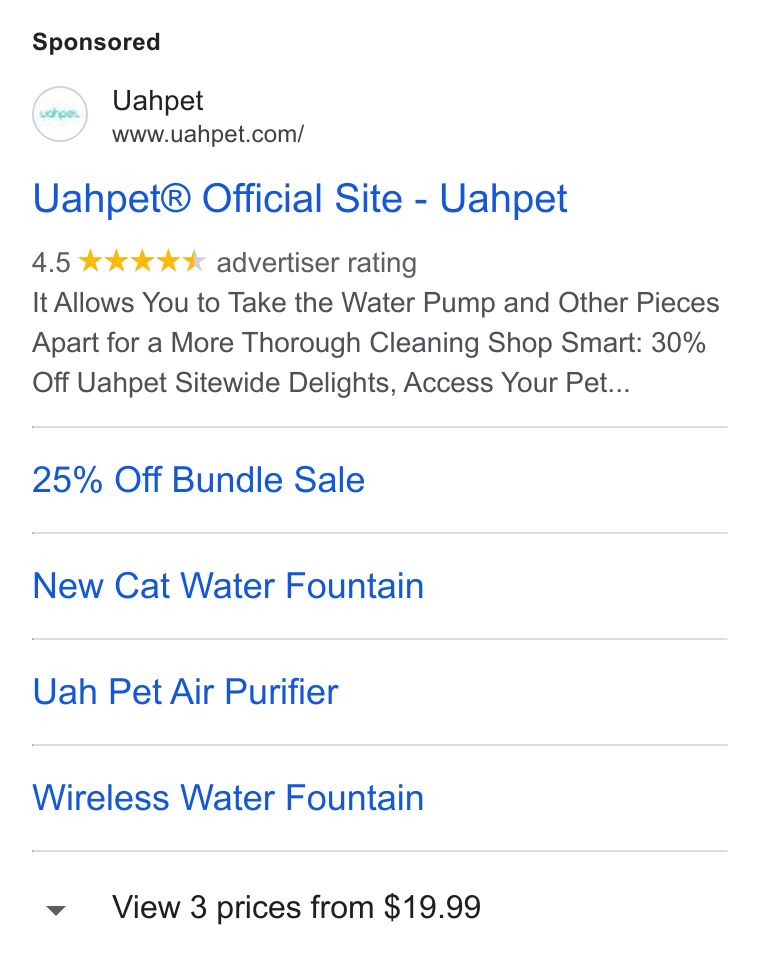Click the Sponsored label
This screenshot has height=968, width=760.
(x=96, y=42)
